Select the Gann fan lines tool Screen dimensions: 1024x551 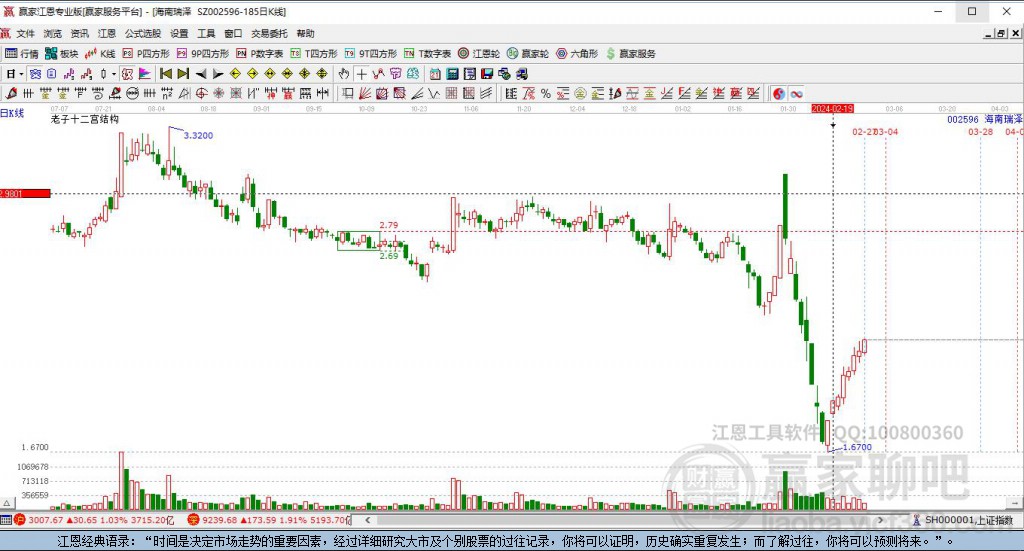coord(365,93)
